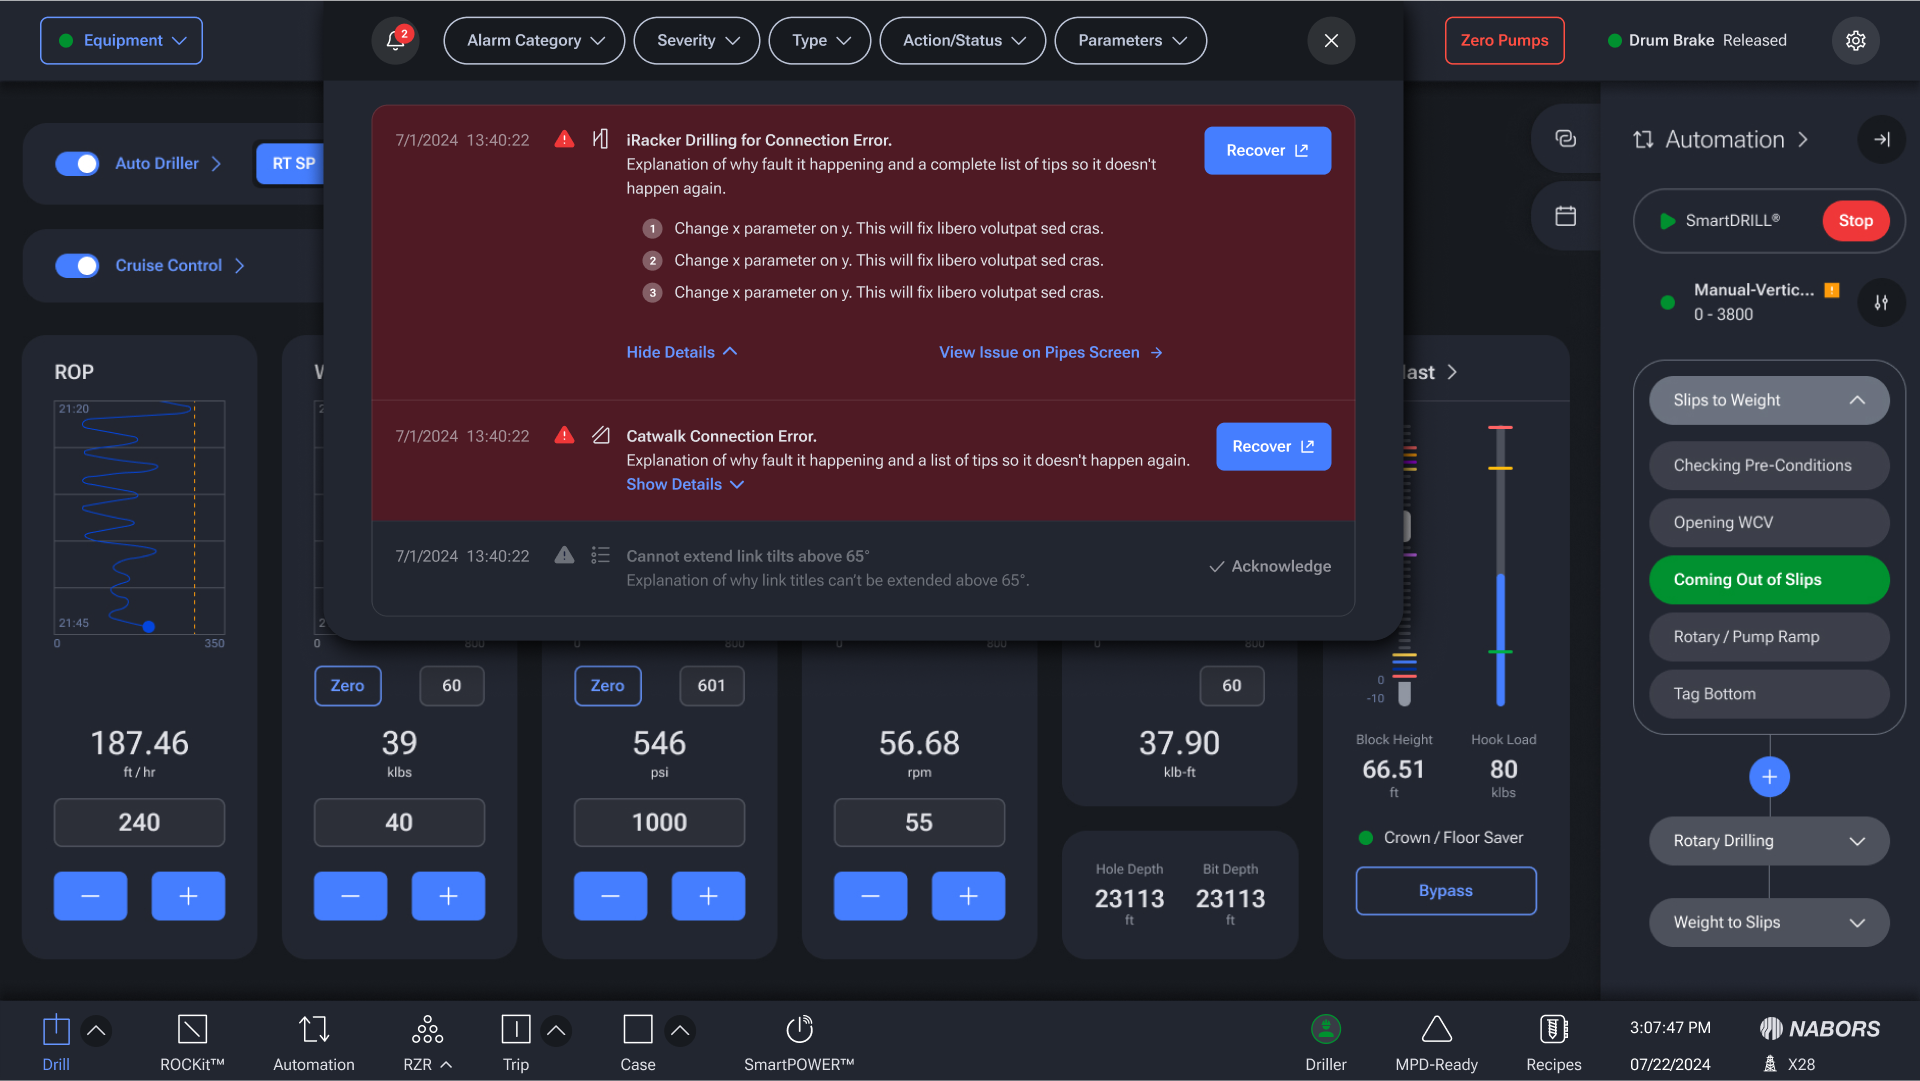Viewport: 1920px width, 1081px height.
Task: Click the ROP setpoint field 240
Action: pos(139,822)
